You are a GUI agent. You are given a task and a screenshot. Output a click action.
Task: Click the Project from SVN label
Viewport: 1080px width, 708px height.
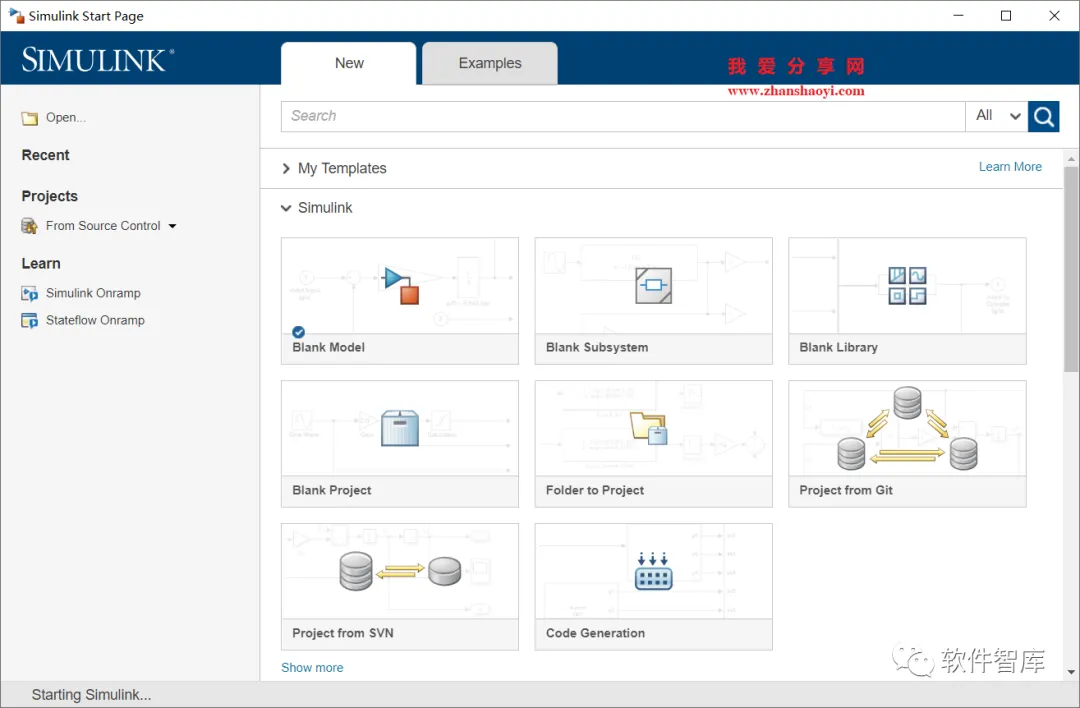pyautogui.click(x=342, y=633)
